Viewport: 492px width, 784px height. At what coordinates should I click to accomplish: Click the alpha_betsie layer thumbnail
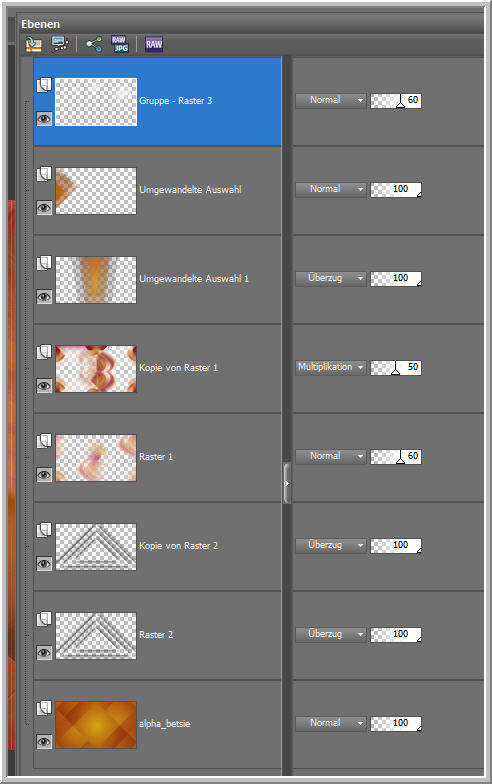[96, 724]
